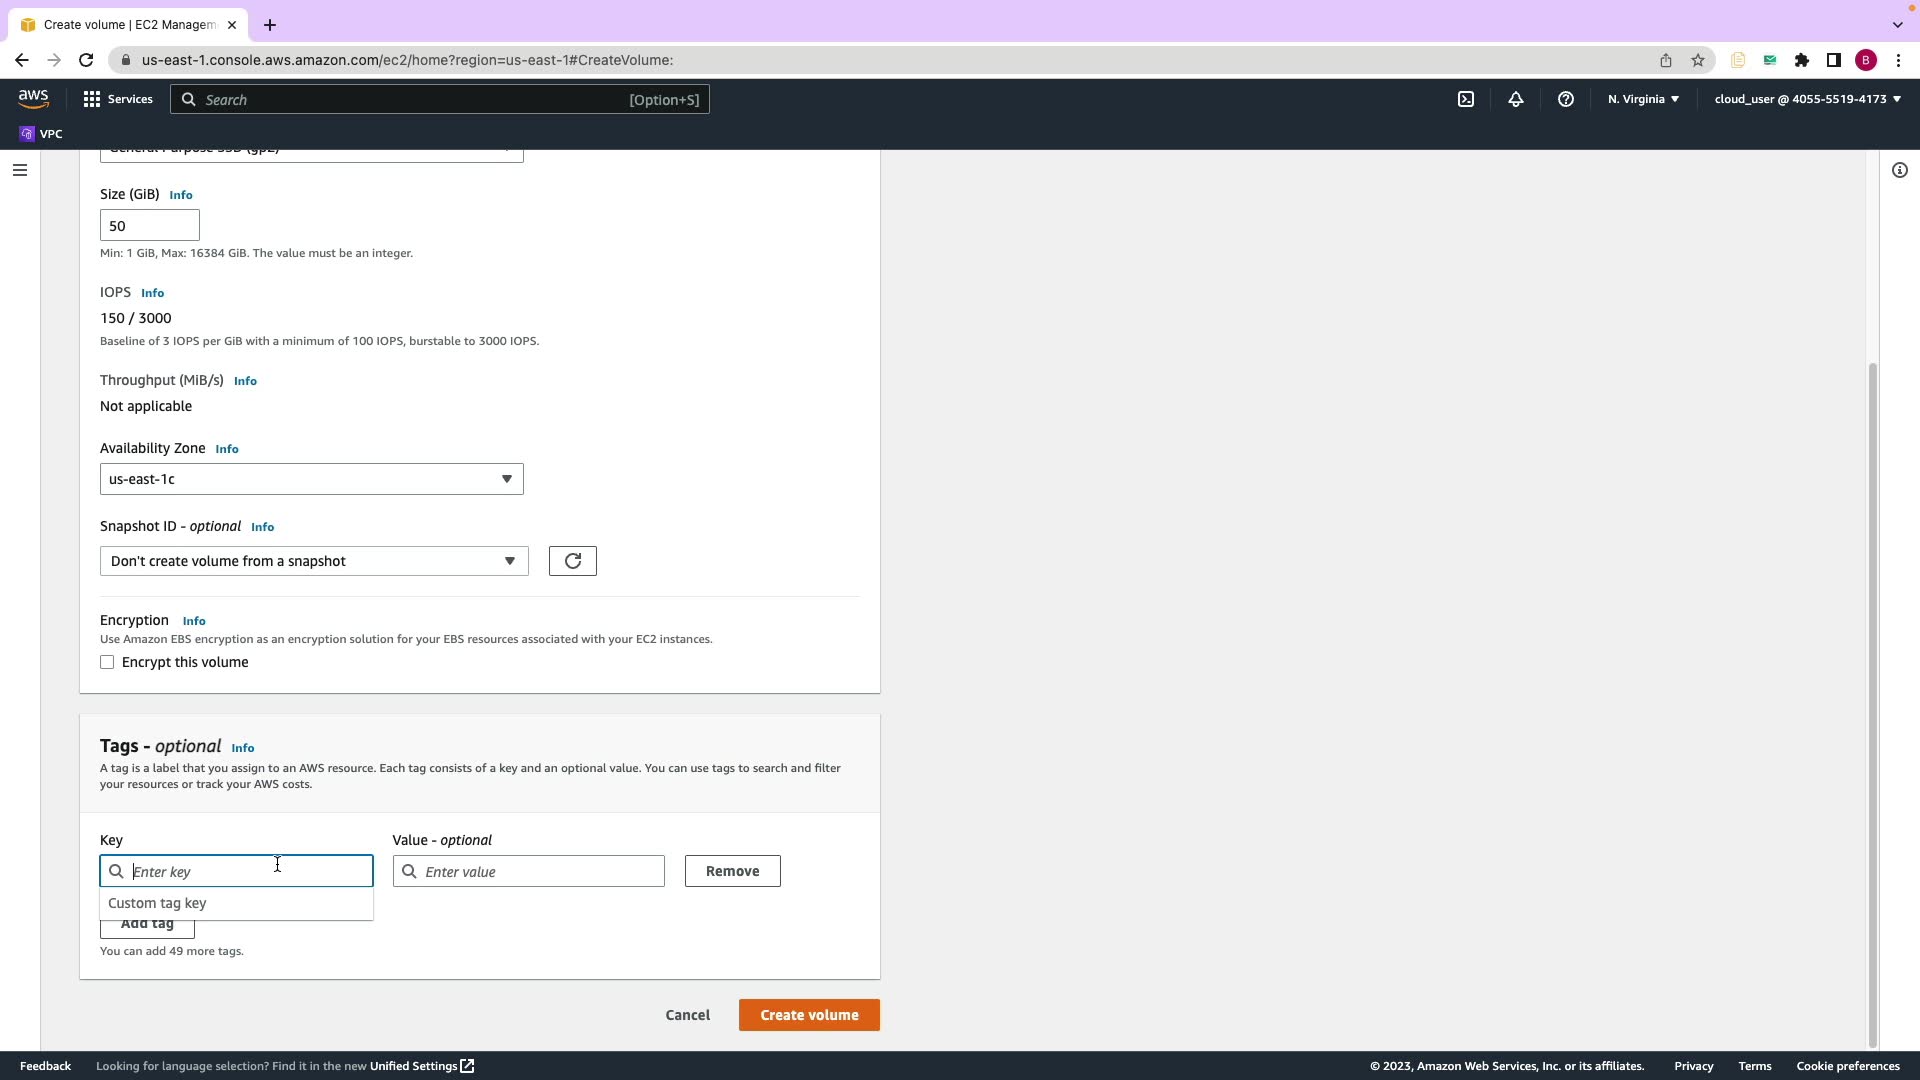Image resolution: width=1920 pixels, height=1080 pixels.
Task: Click the Create volume button
Action: [808, 1015]
